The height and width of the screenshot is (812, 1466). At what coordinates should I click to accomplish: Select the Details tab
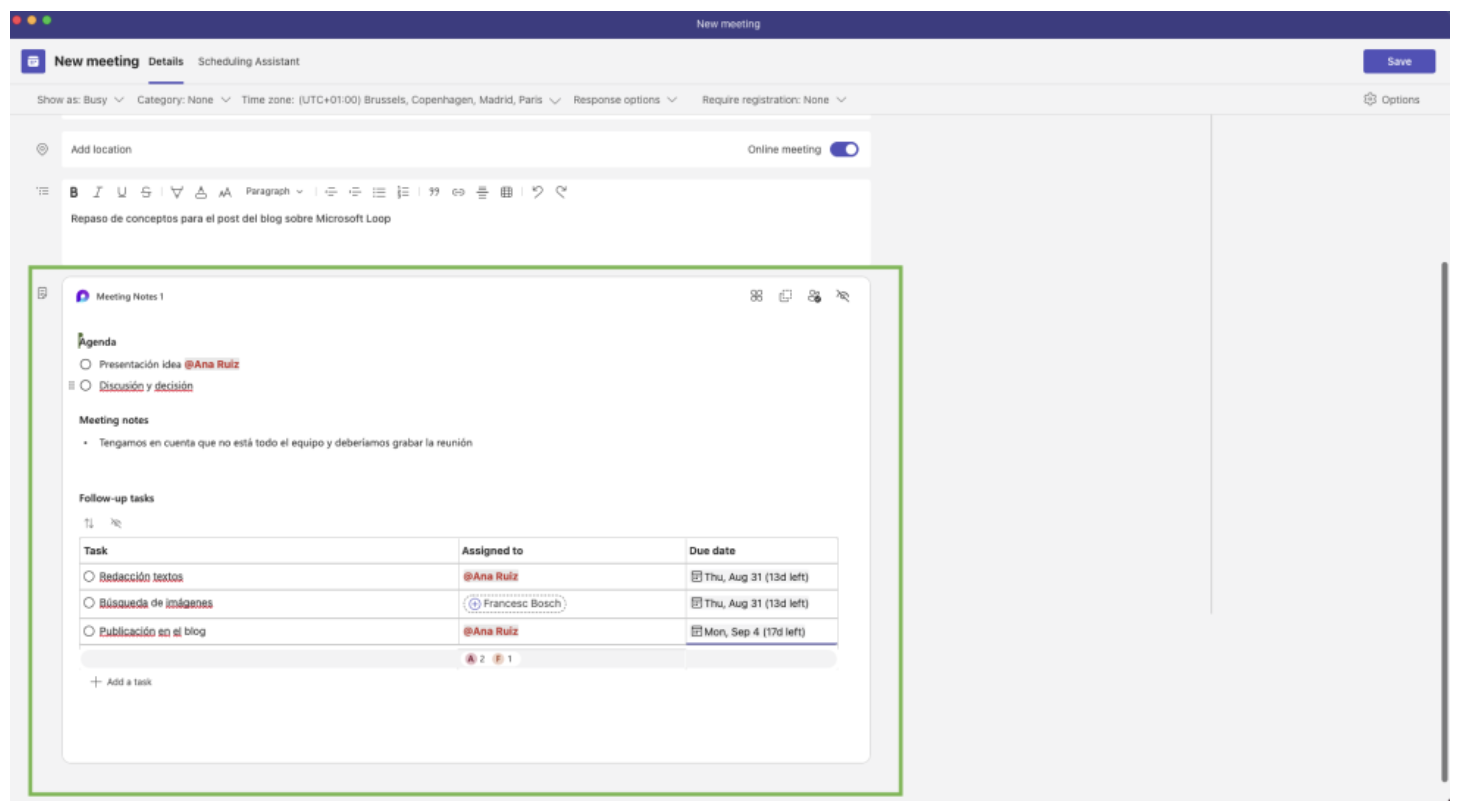[165, 62]
